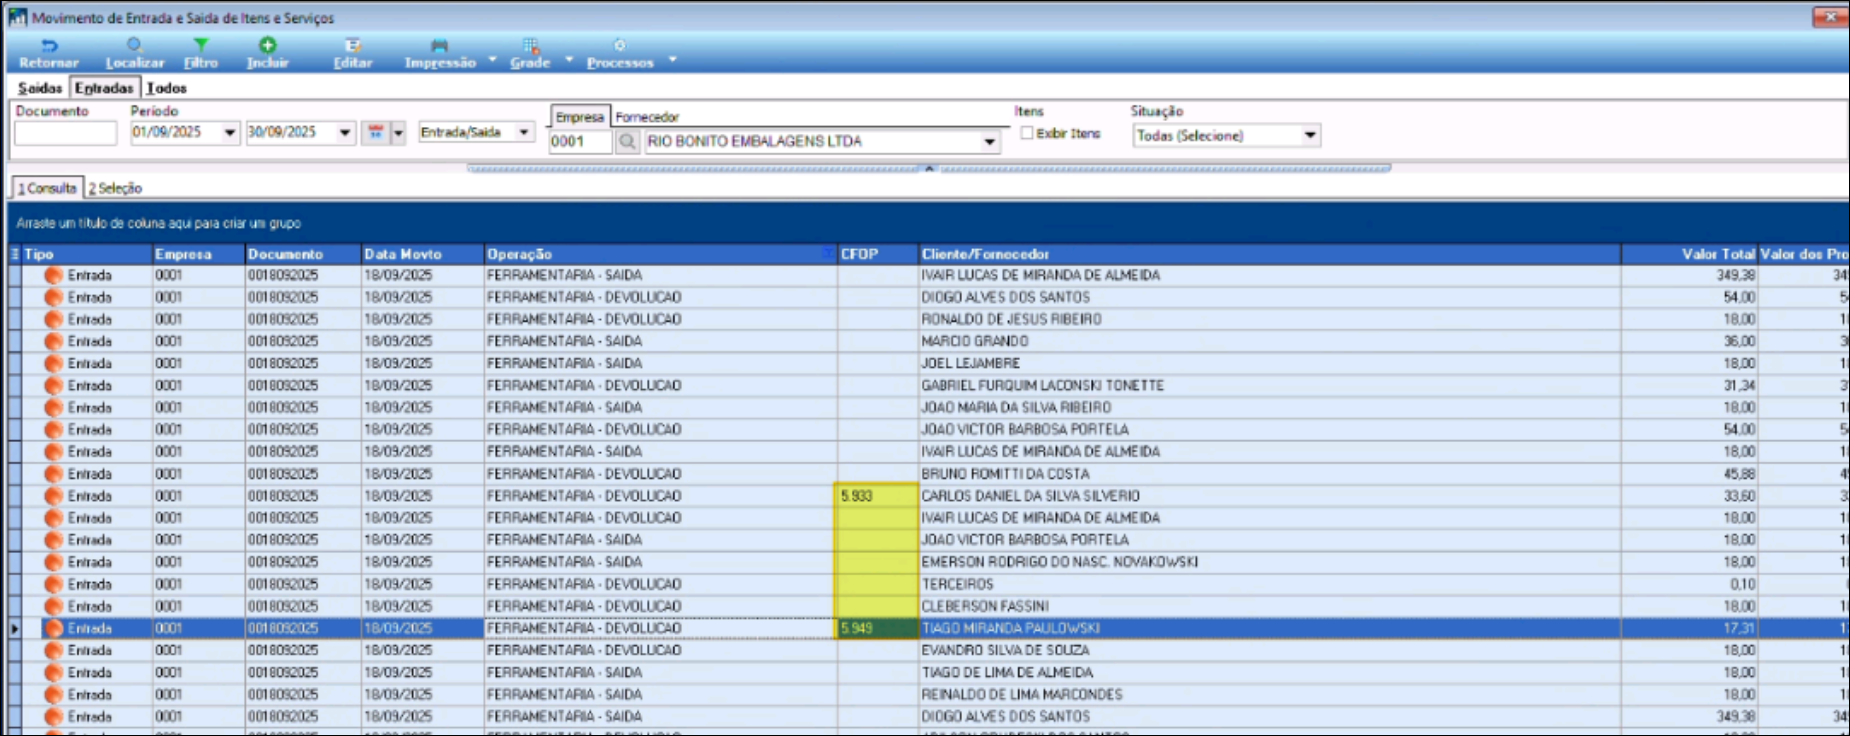The image size is (1850, 736).
Task: Click the Processos gear icon
Action: [619, 46]
